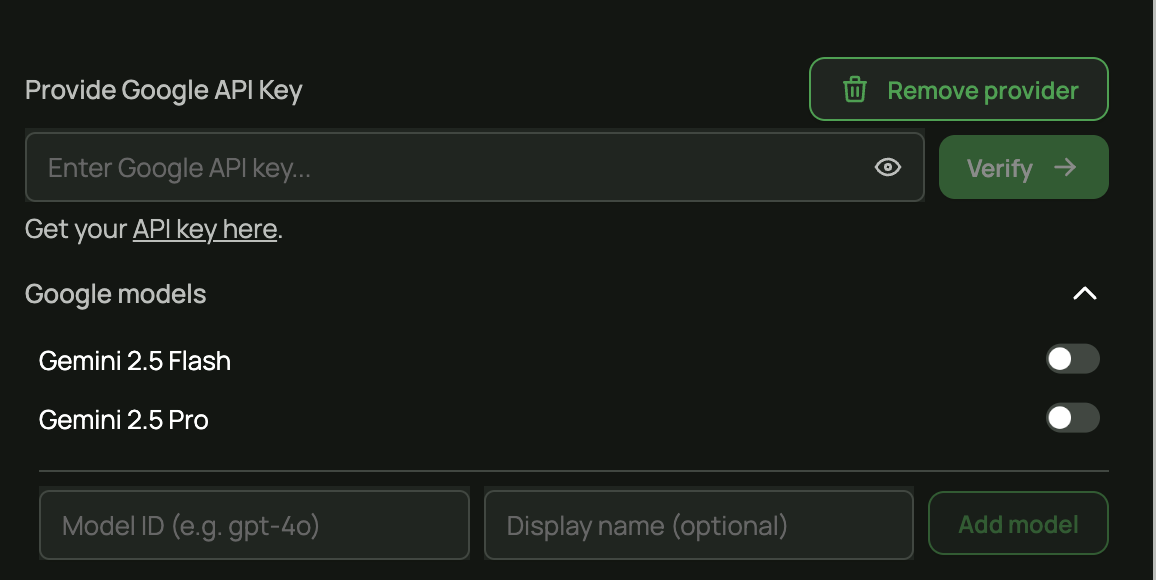Collapse Google models using the chevron

[x=1084, y=294]
